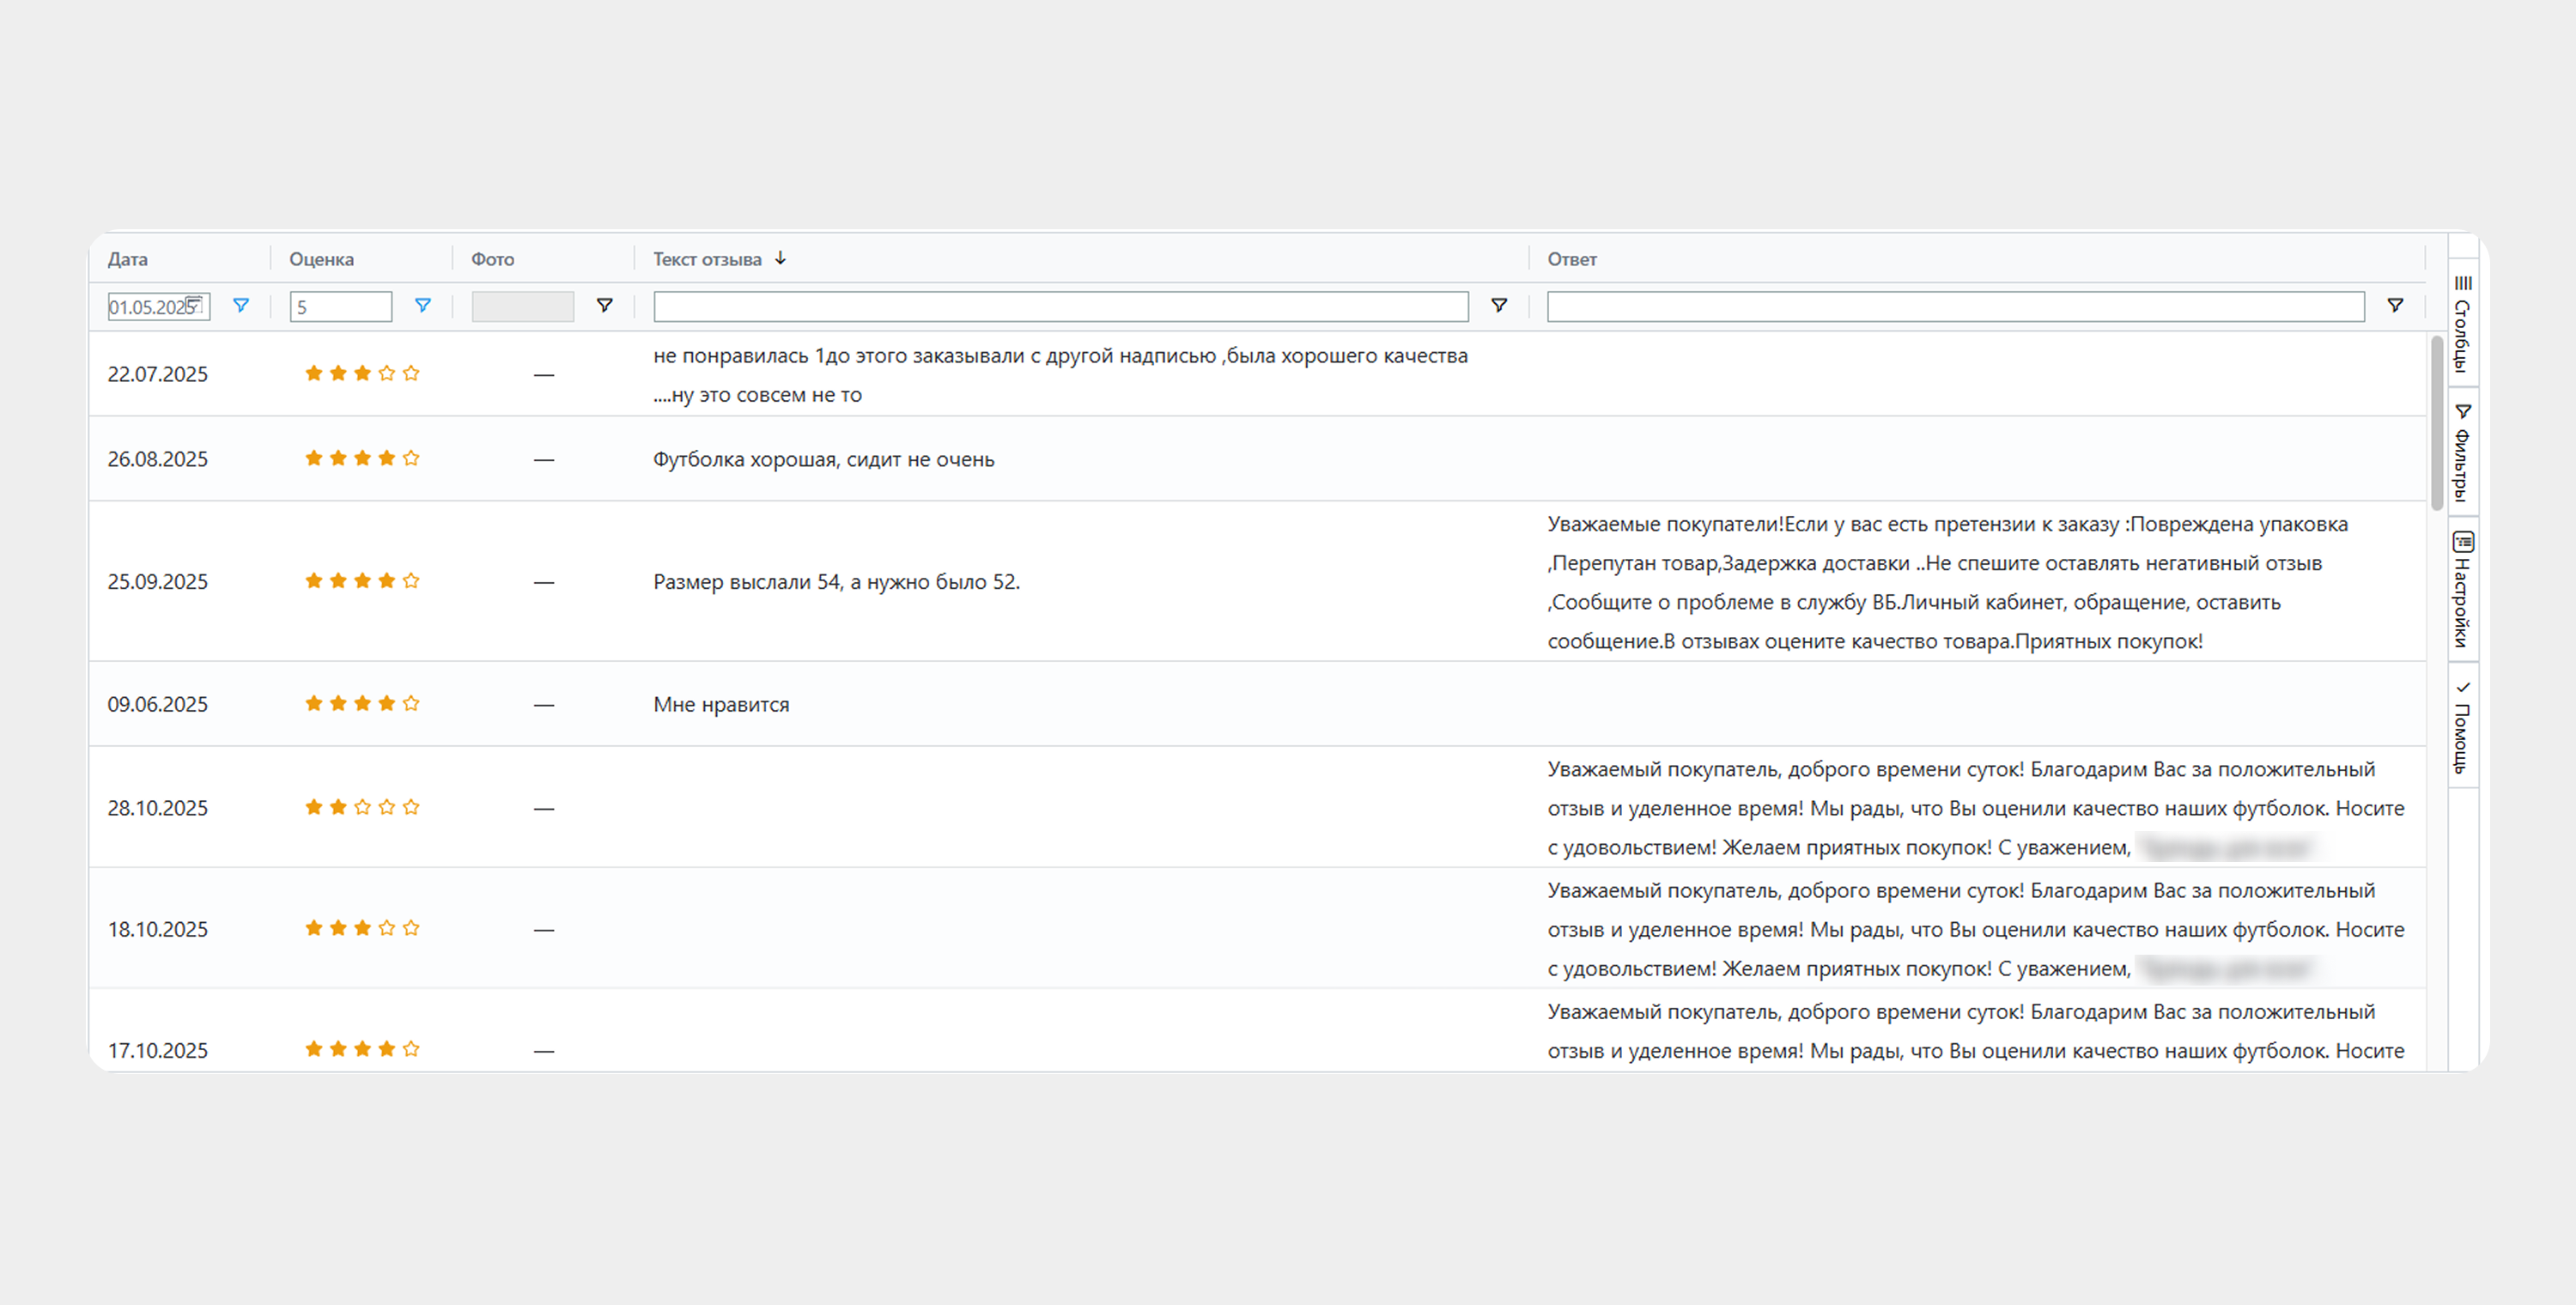Click the Ответ column header
The height and width of the screenshot is (1305, 2576).
1571,259
